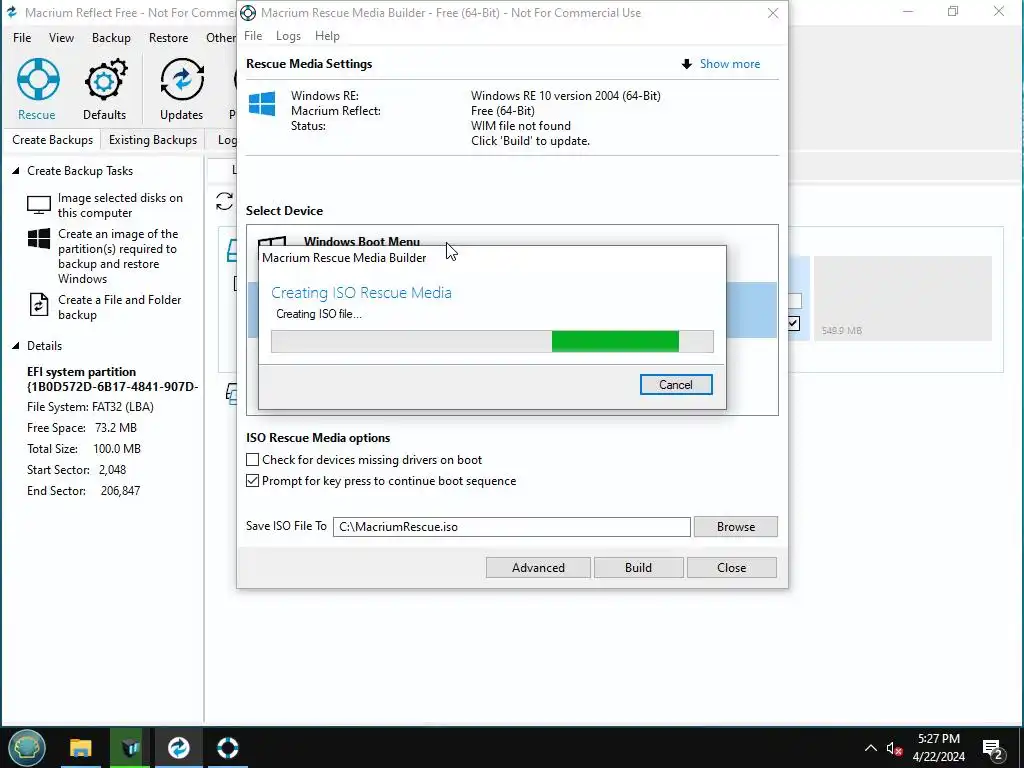Open File Explorer from the taskbar
The width and height of the screenshot is (1024, 768).
pos(80,748)
